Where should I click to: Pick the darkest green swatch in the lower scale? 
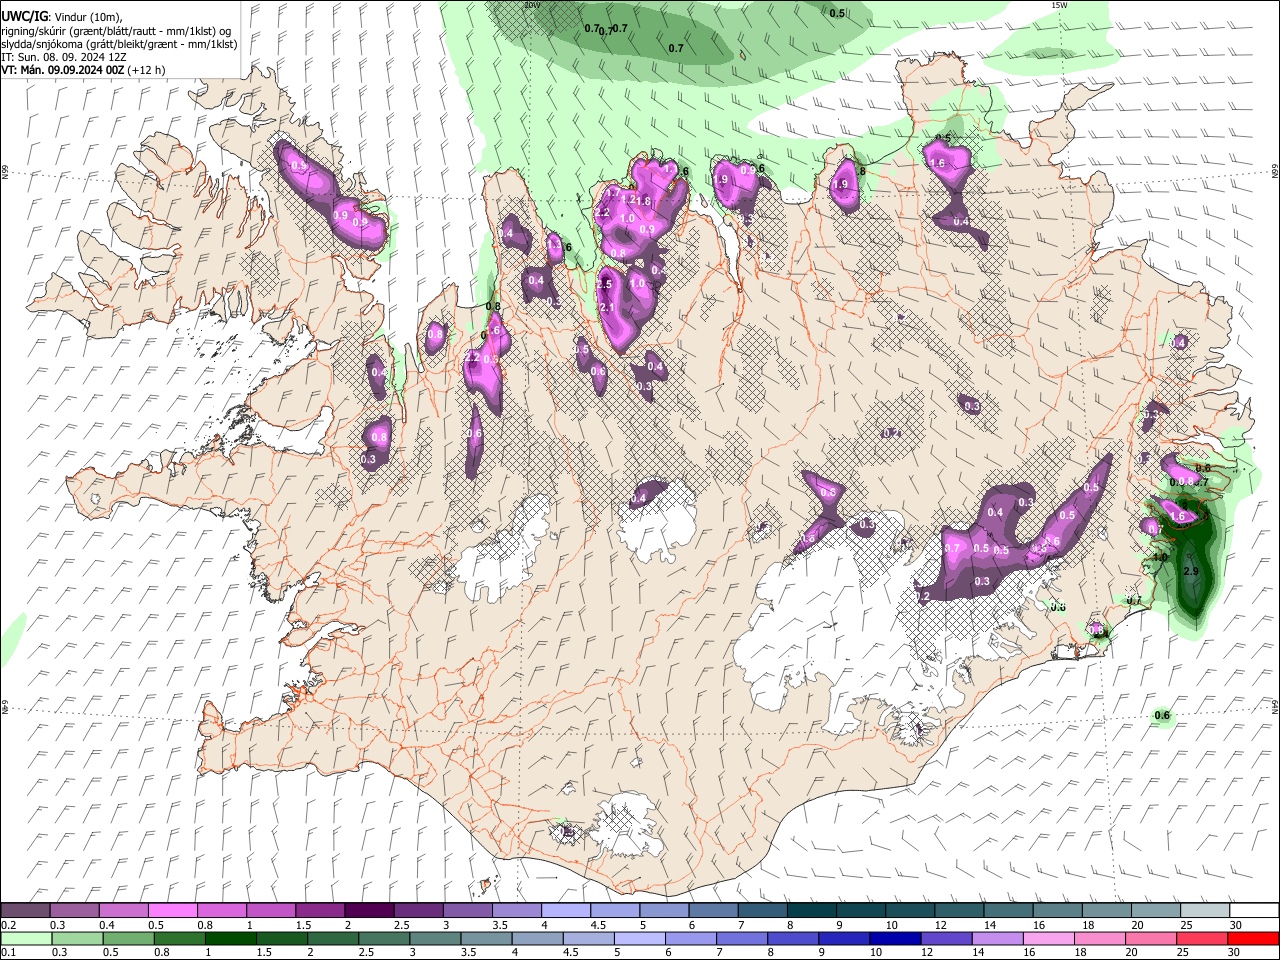[229, 938]
